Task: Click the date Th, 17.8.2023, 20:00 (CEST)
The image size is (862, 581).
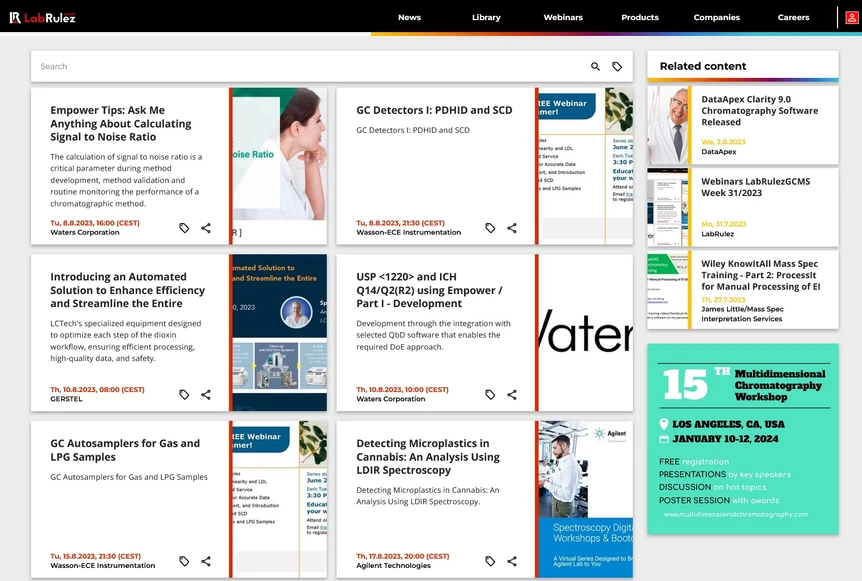Action: click(x=402, y=556)
